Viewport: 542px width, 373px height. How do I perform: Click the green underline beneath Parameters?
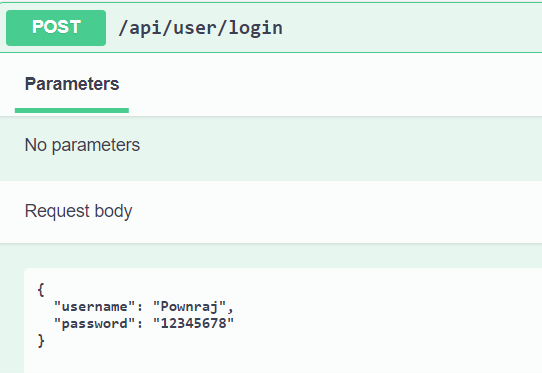72,110
